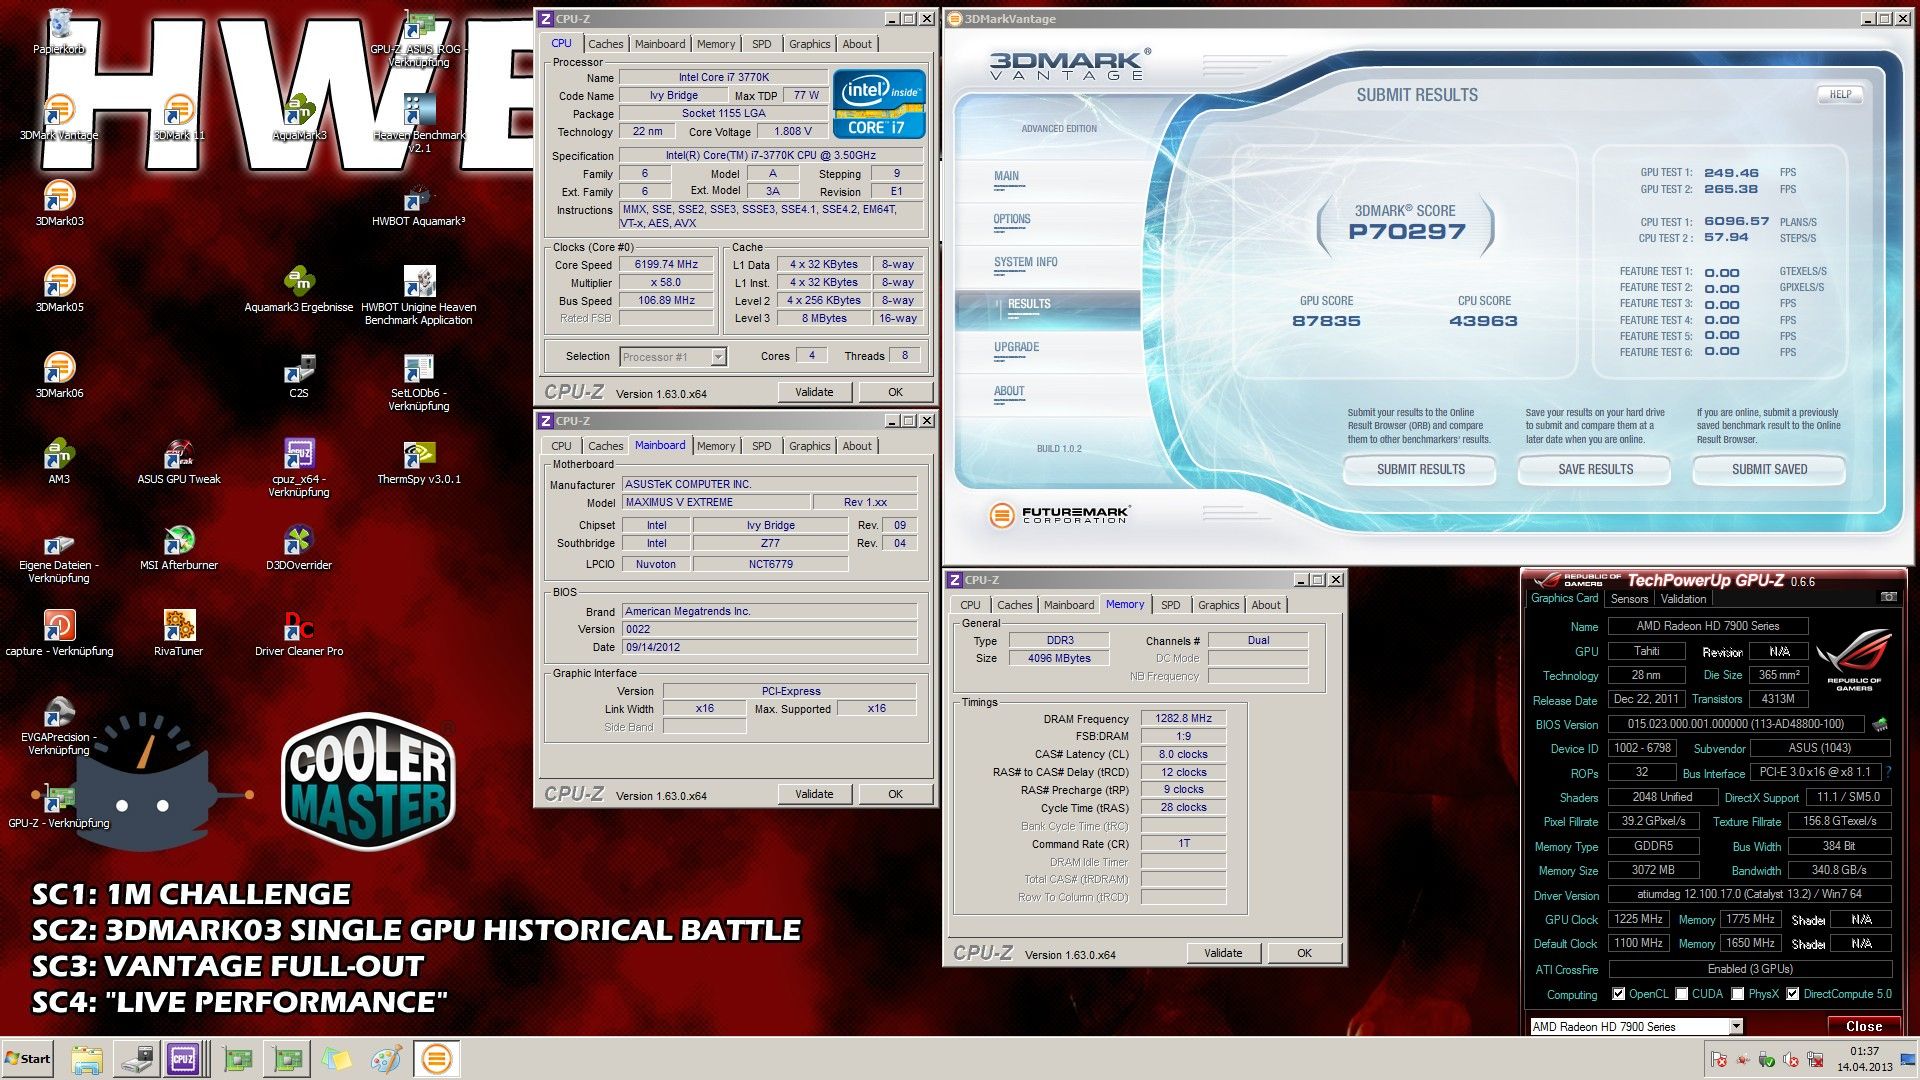
Task: Open Sensors tab in GPU-Z
Action: [x=1629, y=599]
